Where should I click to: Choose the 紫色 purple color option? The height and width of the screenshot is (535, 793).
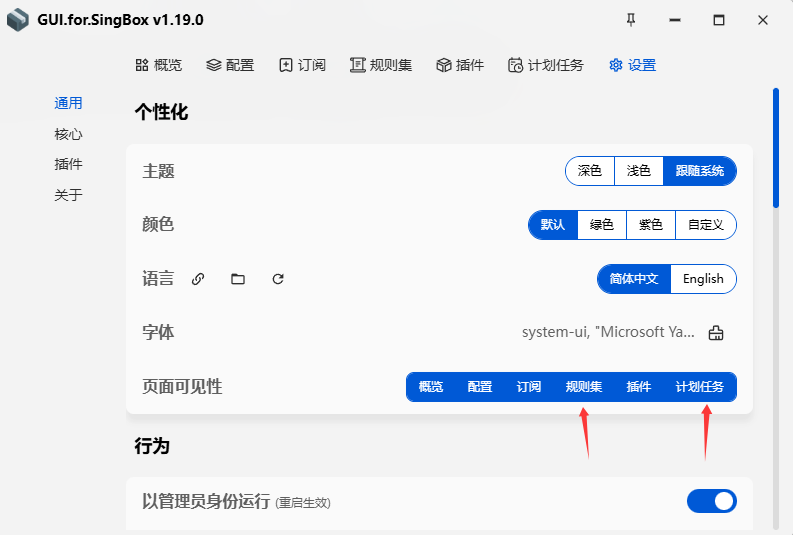(651, 225)
